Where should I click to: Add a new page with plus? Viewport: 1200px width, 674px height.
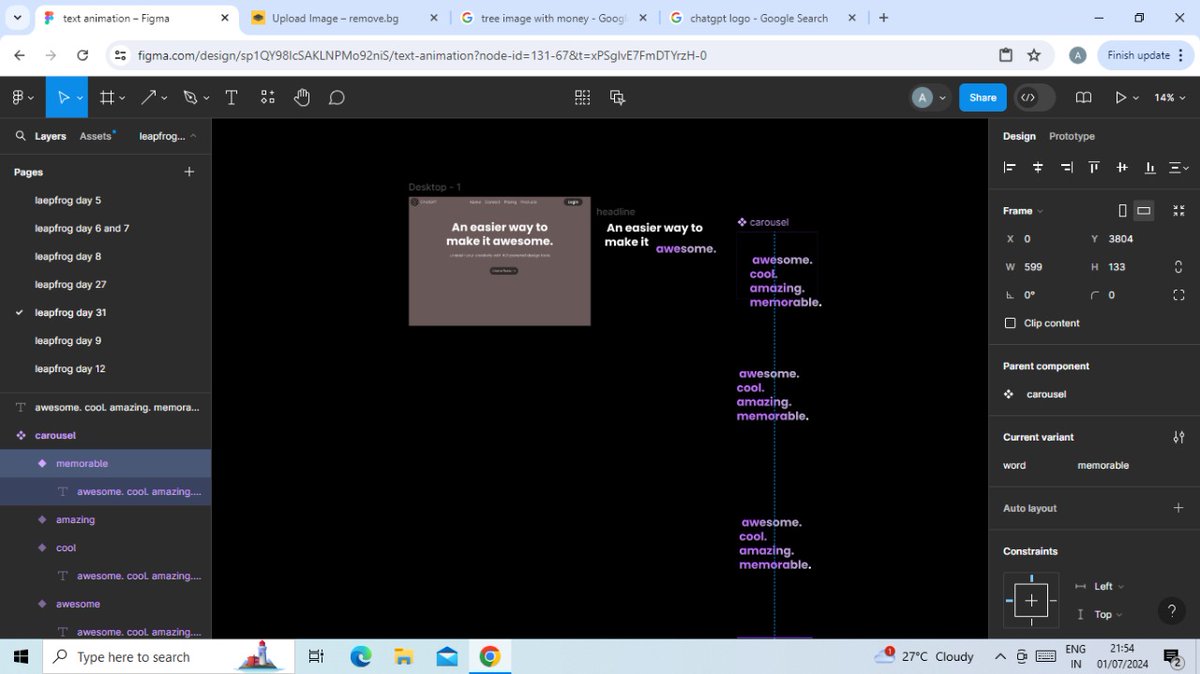[x=189, y=172]
